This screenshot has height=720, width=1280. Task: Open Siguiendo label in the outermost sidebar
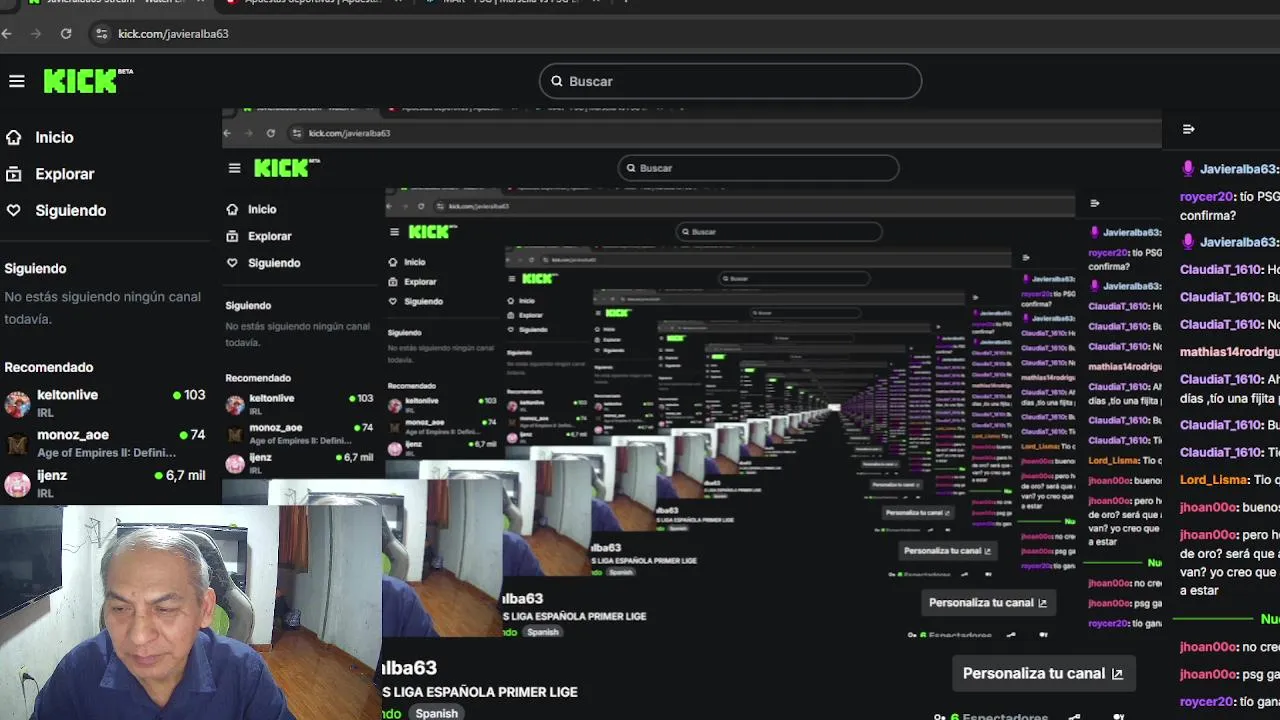click(x=71, y=210)
